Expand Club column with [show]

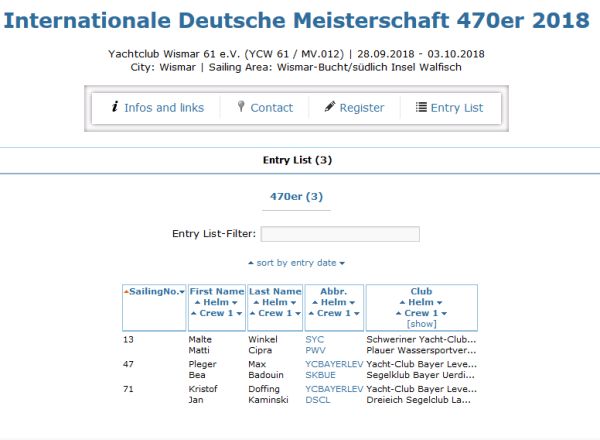pos(421,324)
